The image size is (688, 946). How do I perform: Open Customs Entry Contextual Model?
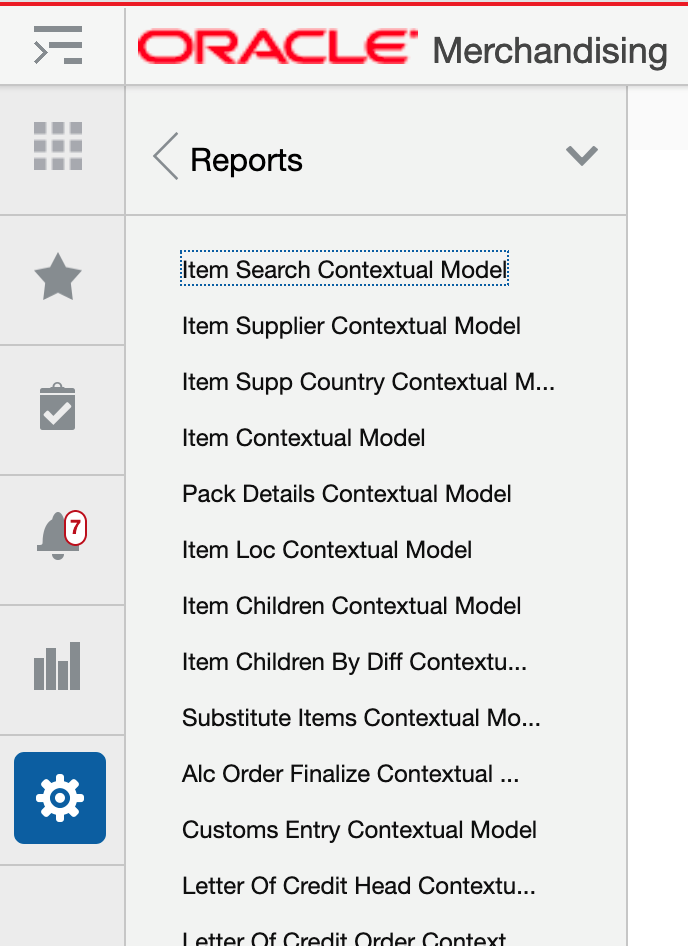pos(359,829)
